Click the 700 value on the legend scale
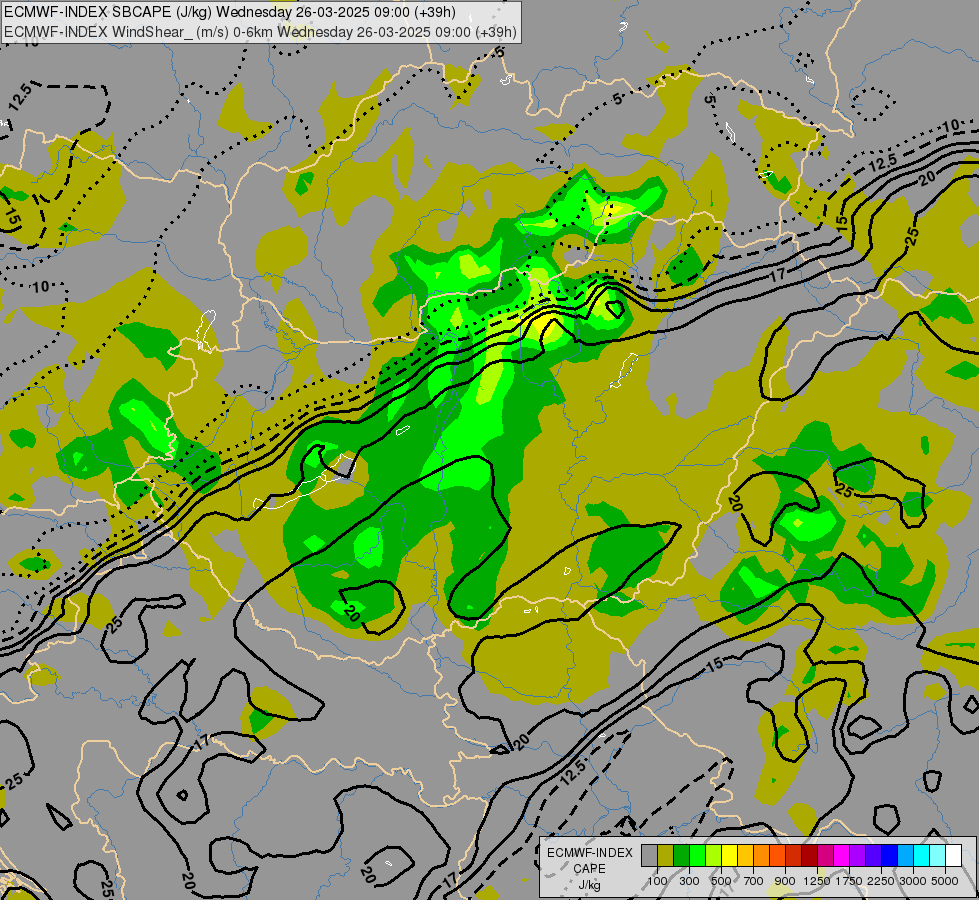The width and height of the screenshot is (979, 900). click(754, 881)
